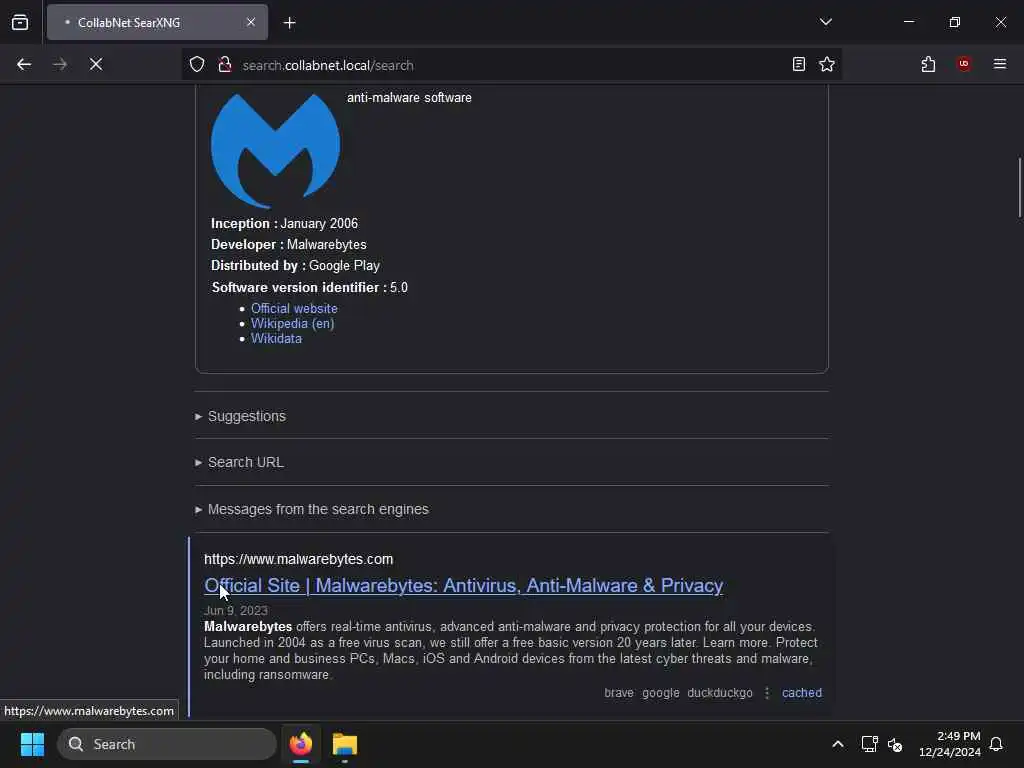
Task: Click the Firefox taskbar icon
Action: 301,744
